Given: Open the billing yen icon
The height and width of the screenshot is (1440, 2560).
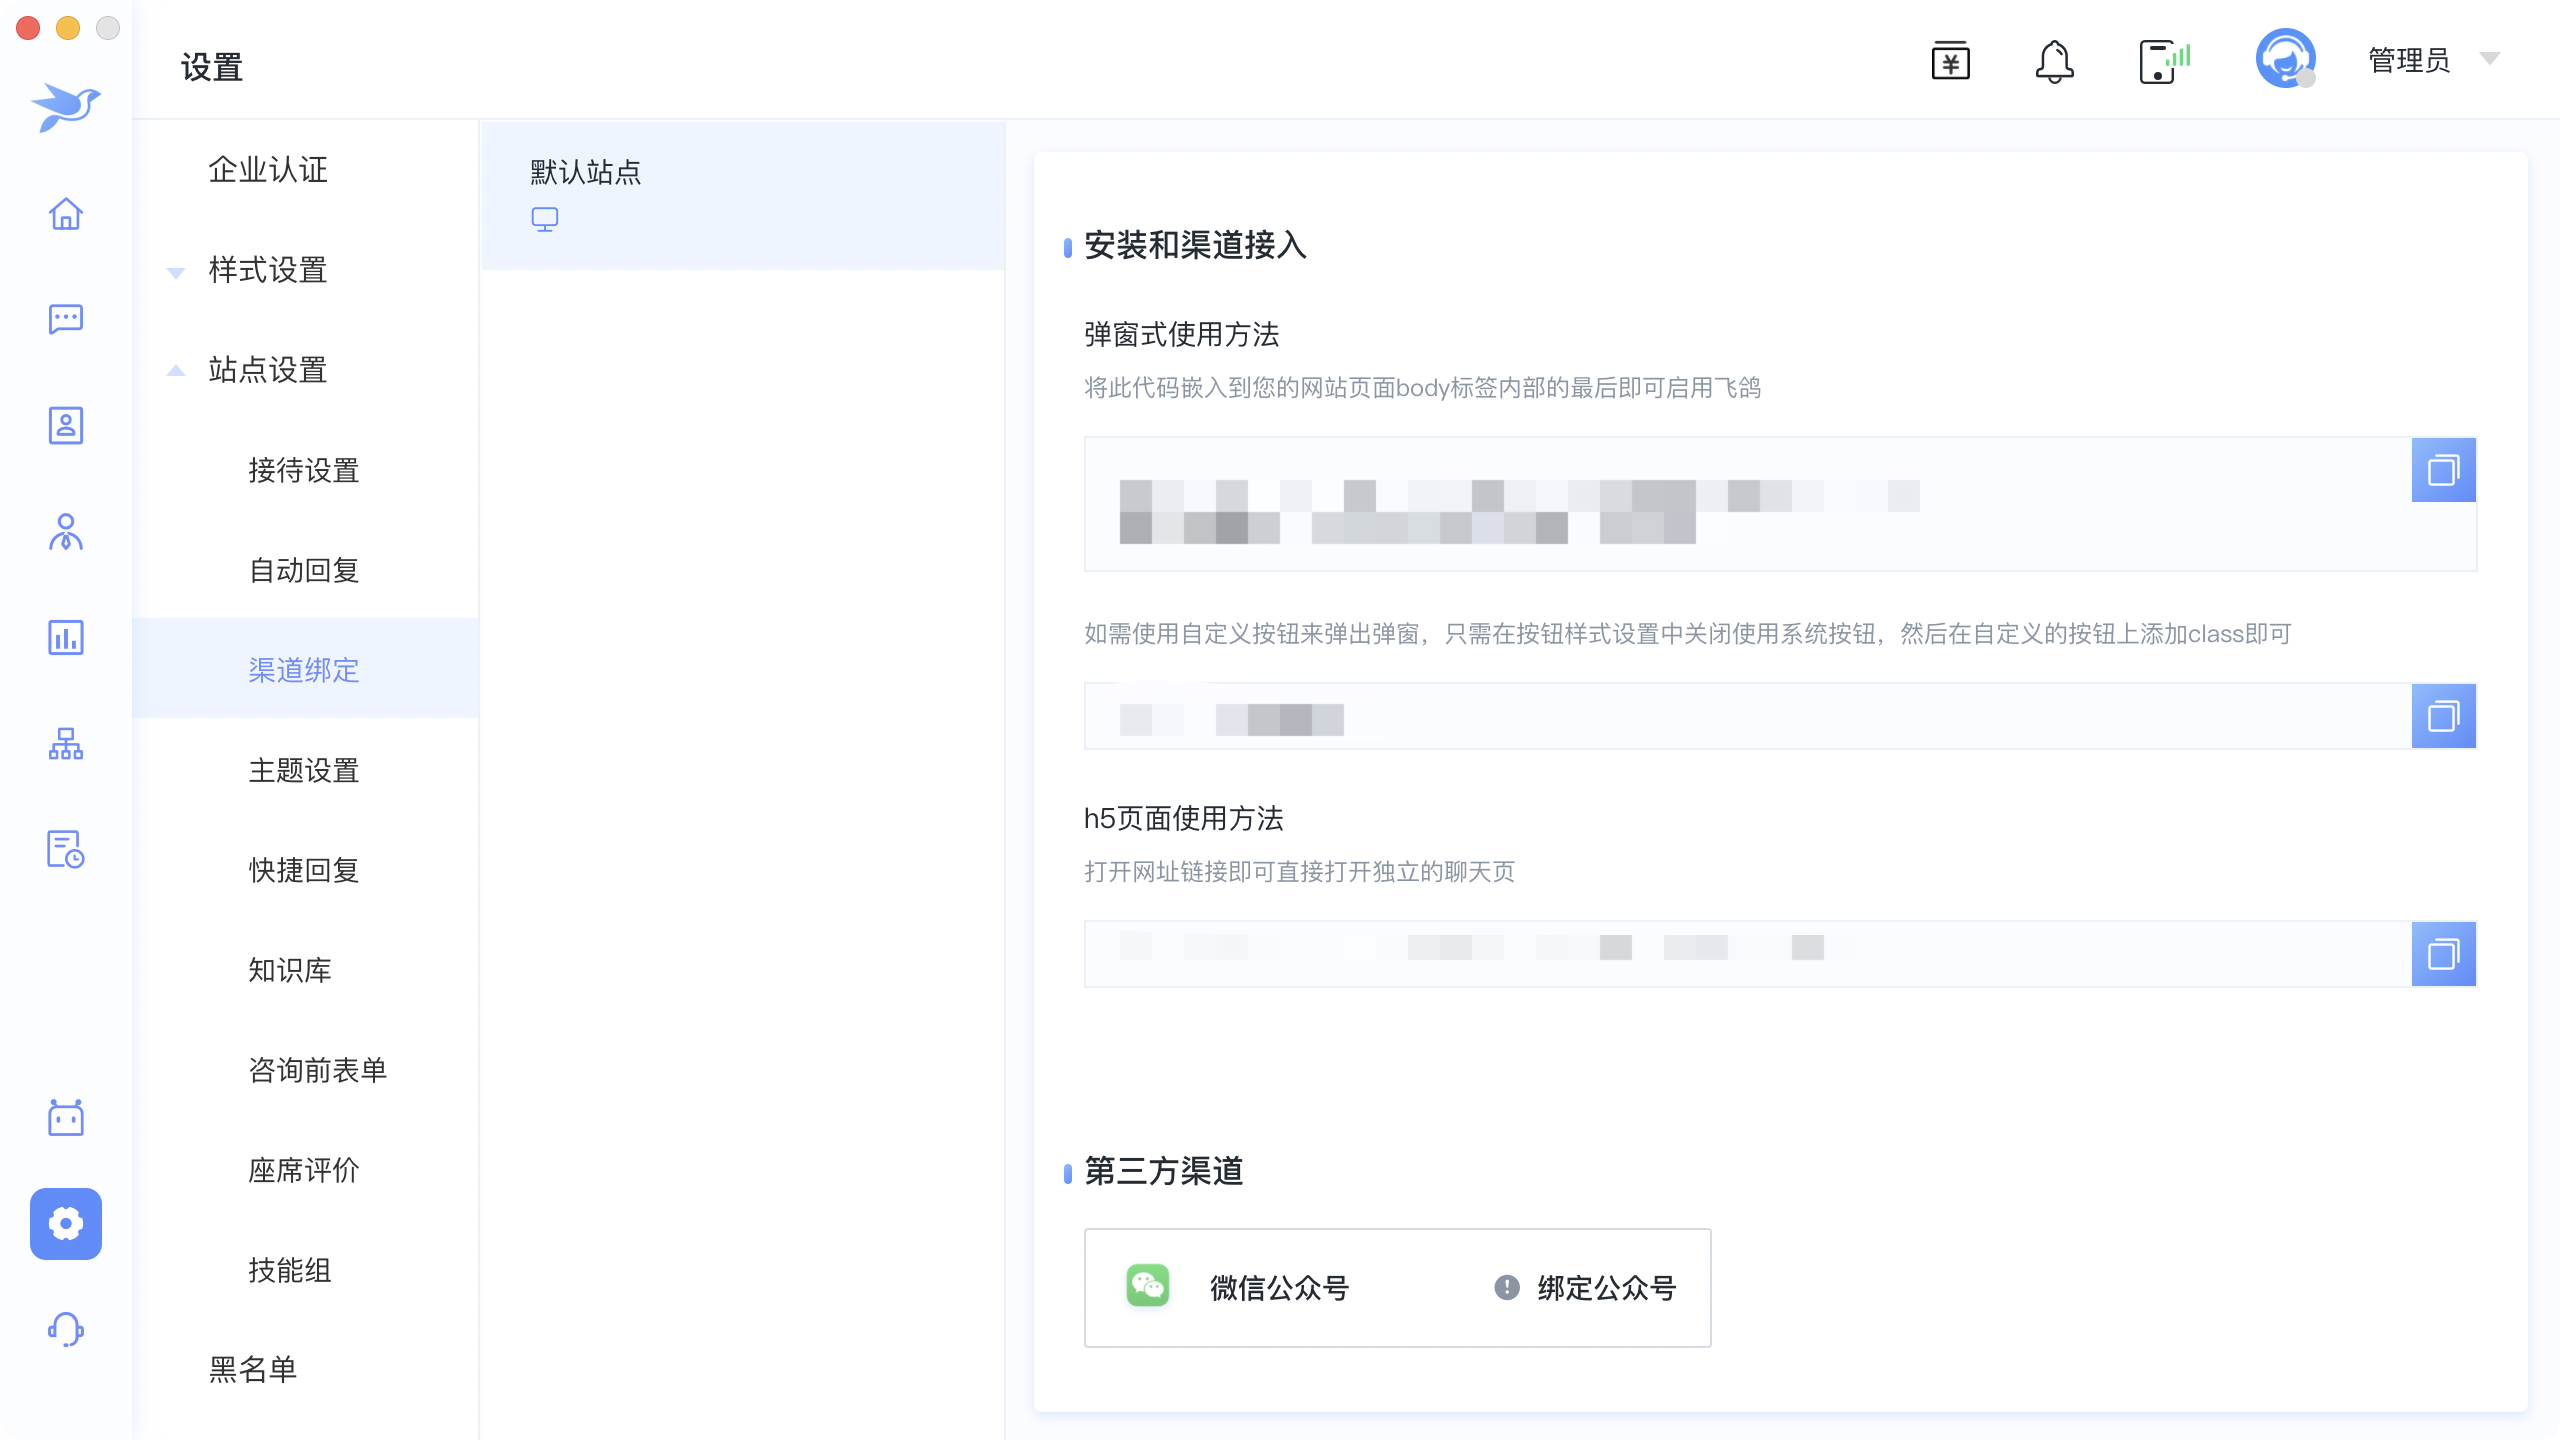Looking at the screenshot, I should [1950, 62].
